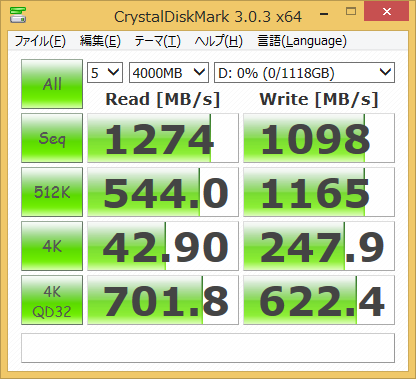The image size is (416, 379).
Task: Click the Write [MB/s] column header
Action: tap(319, 99)
